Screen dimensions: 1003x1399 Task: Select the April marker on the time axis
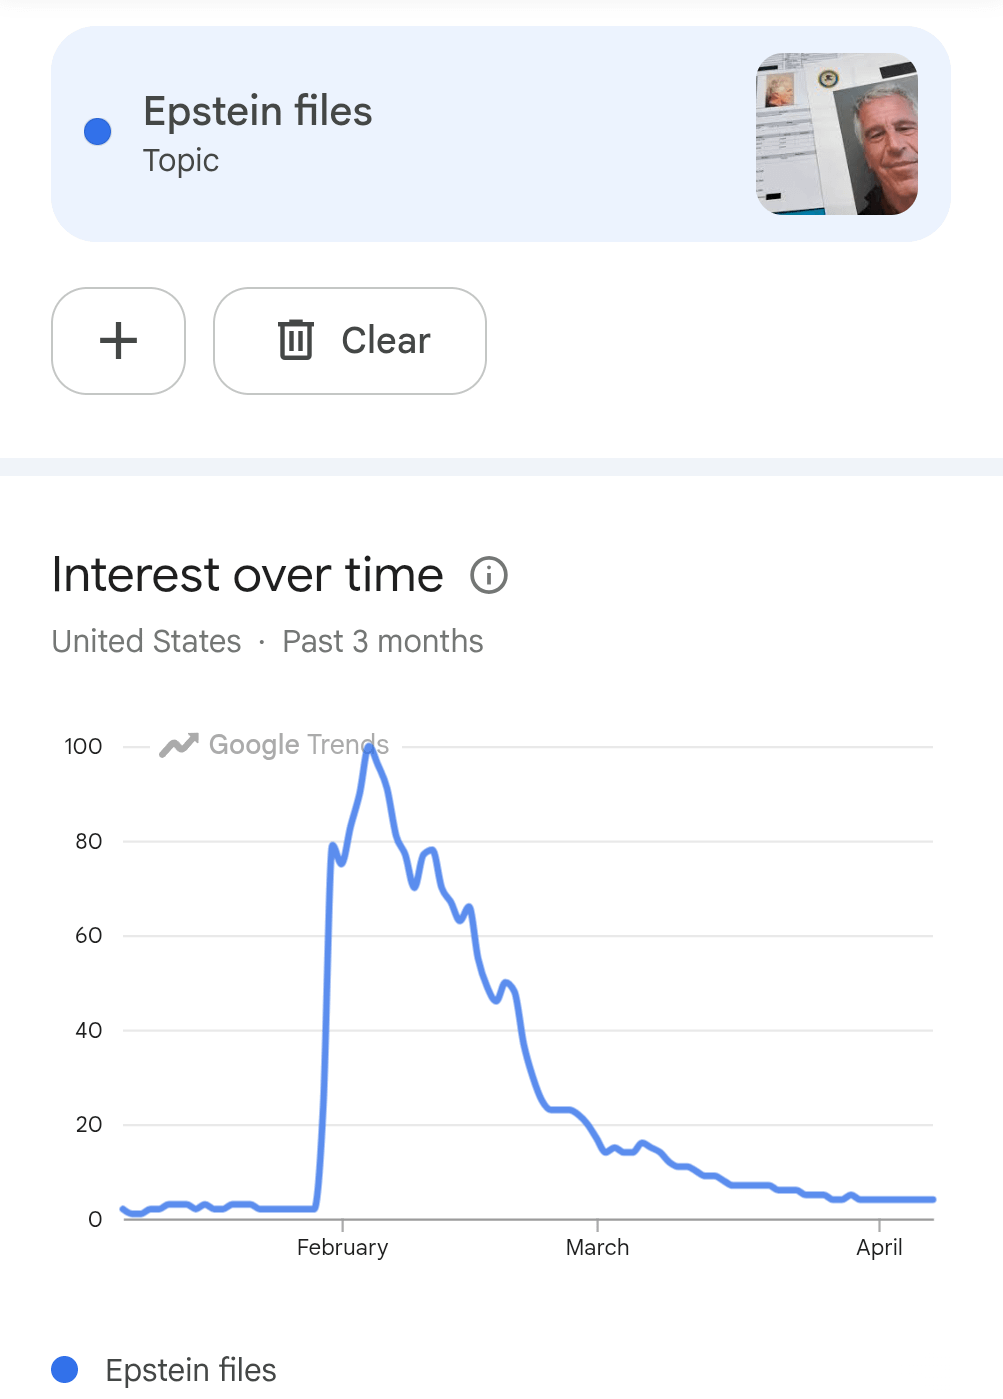(x=879, y=1247)
